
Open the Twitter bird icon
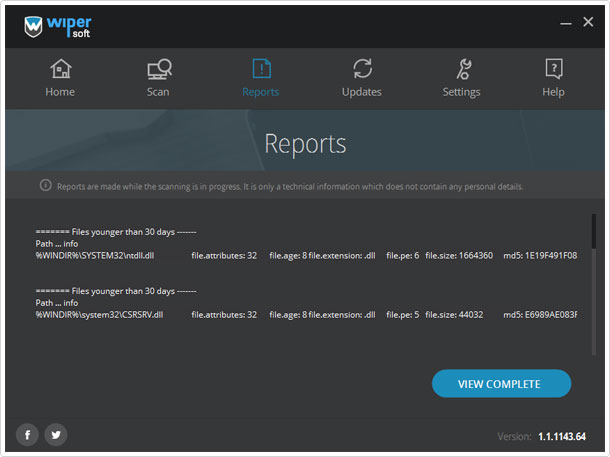point(56,434)
